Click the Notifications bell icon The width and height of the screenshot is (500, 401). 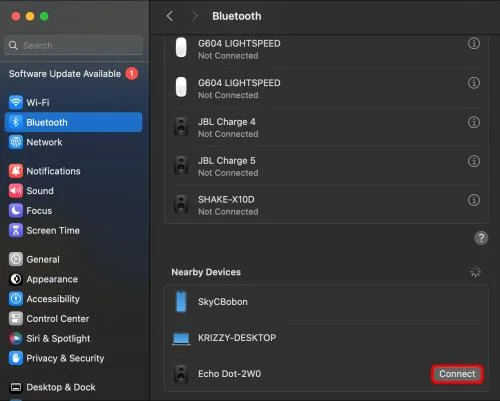click(x=16, y=171)
